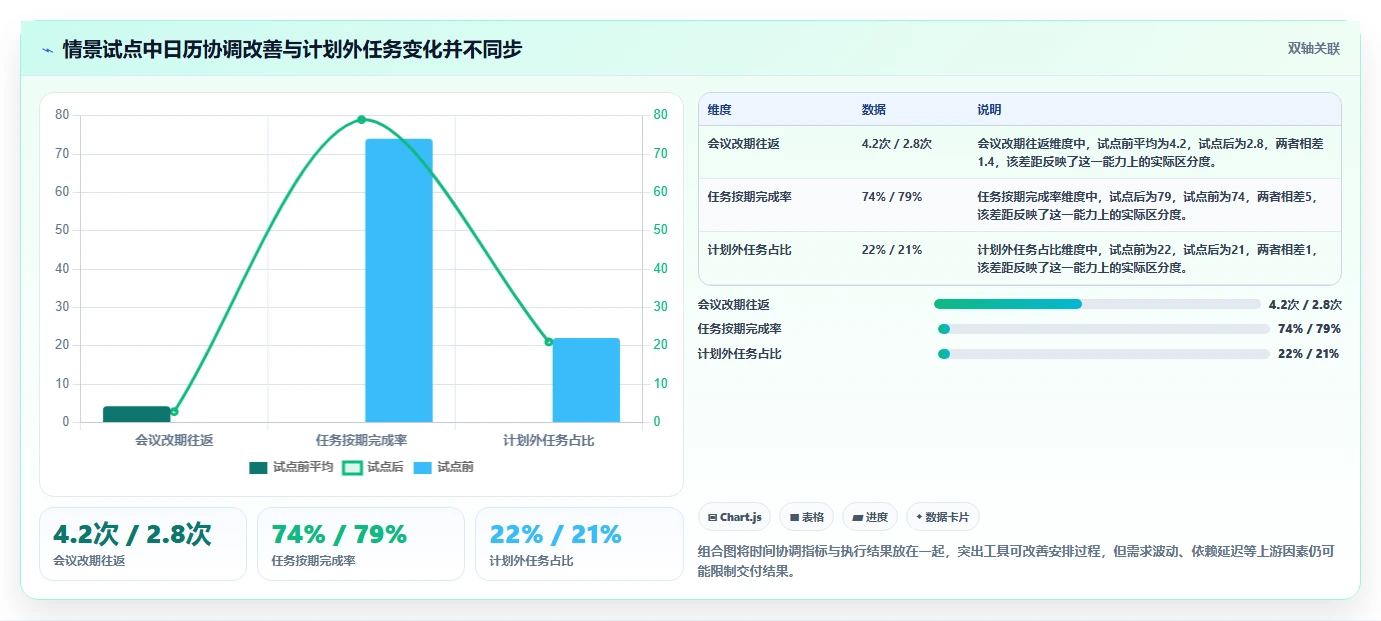The image size is (1381, 621).
Task: Toggle the 试点前平均 legend swatch
Action: (x=259, y=467)
